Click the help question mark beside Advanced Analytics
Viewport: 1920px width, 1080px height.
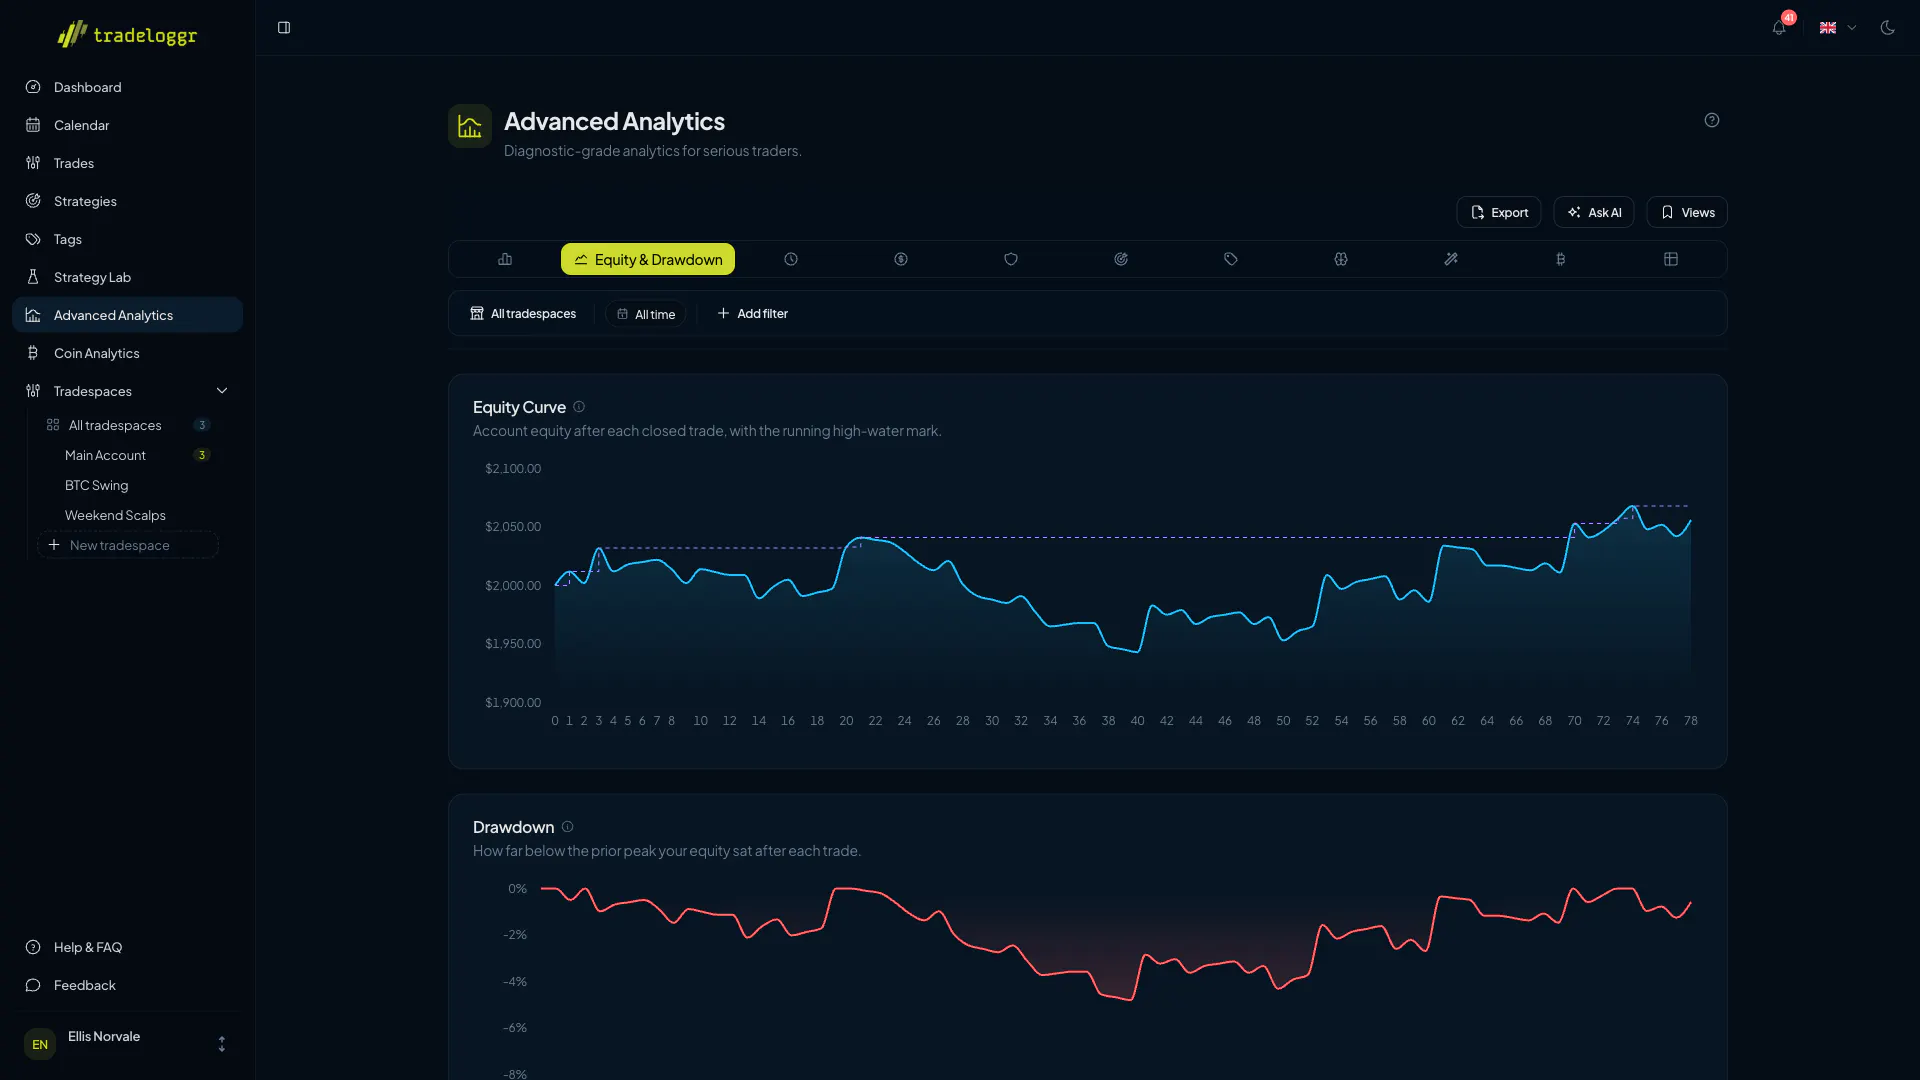point(1712,120)
